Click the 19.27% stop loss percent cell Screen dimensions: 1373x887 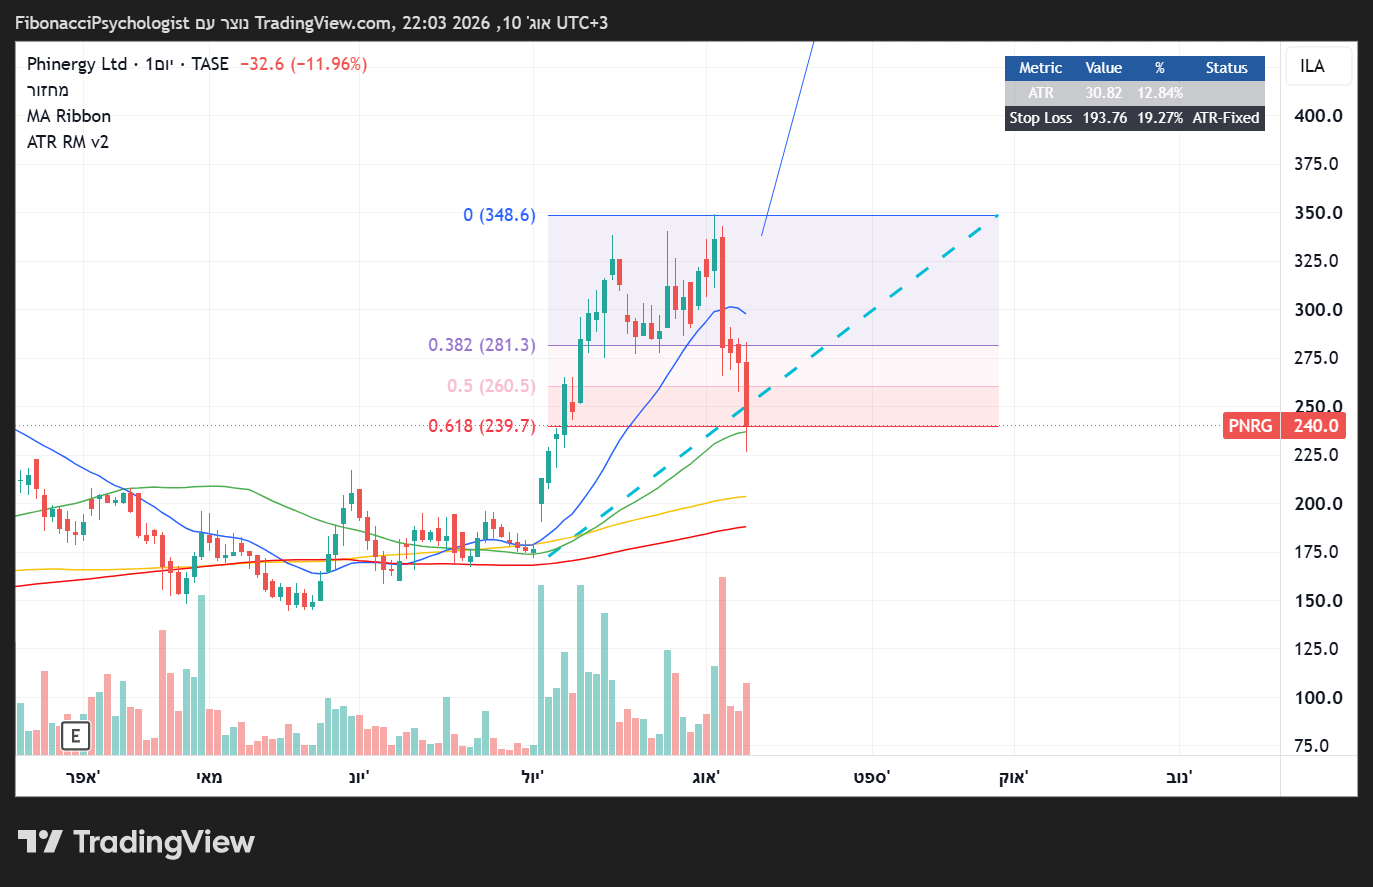(1160, 118)
